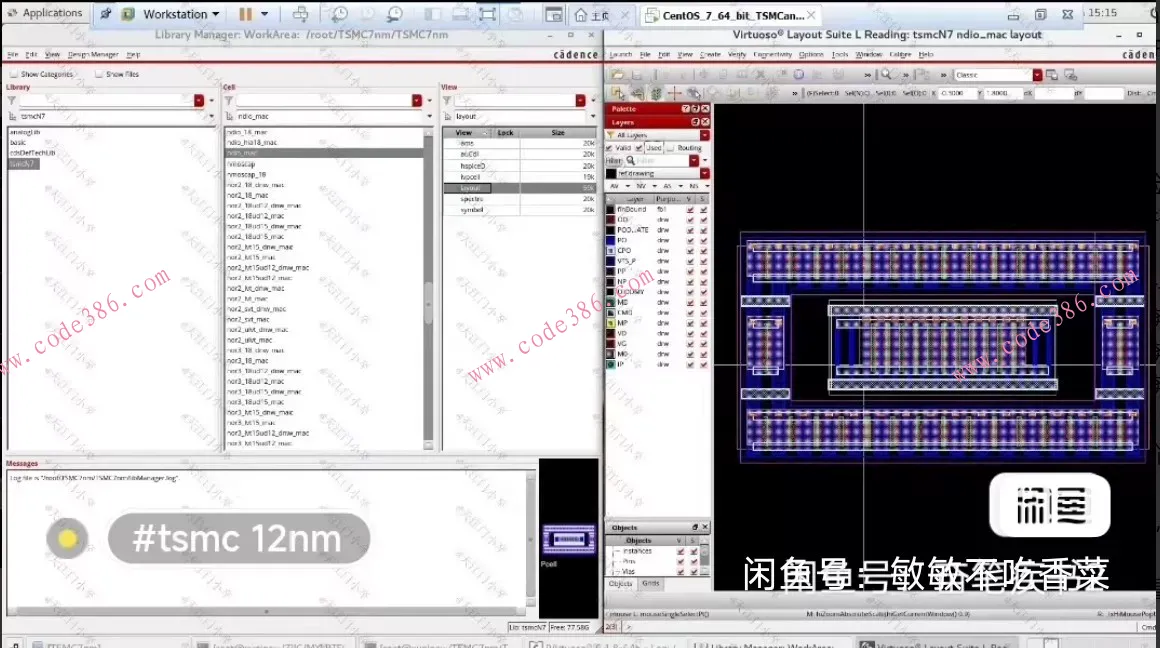Click the pause icon in Workstation toolbar
1160x648 pixels.
[246, 13]
